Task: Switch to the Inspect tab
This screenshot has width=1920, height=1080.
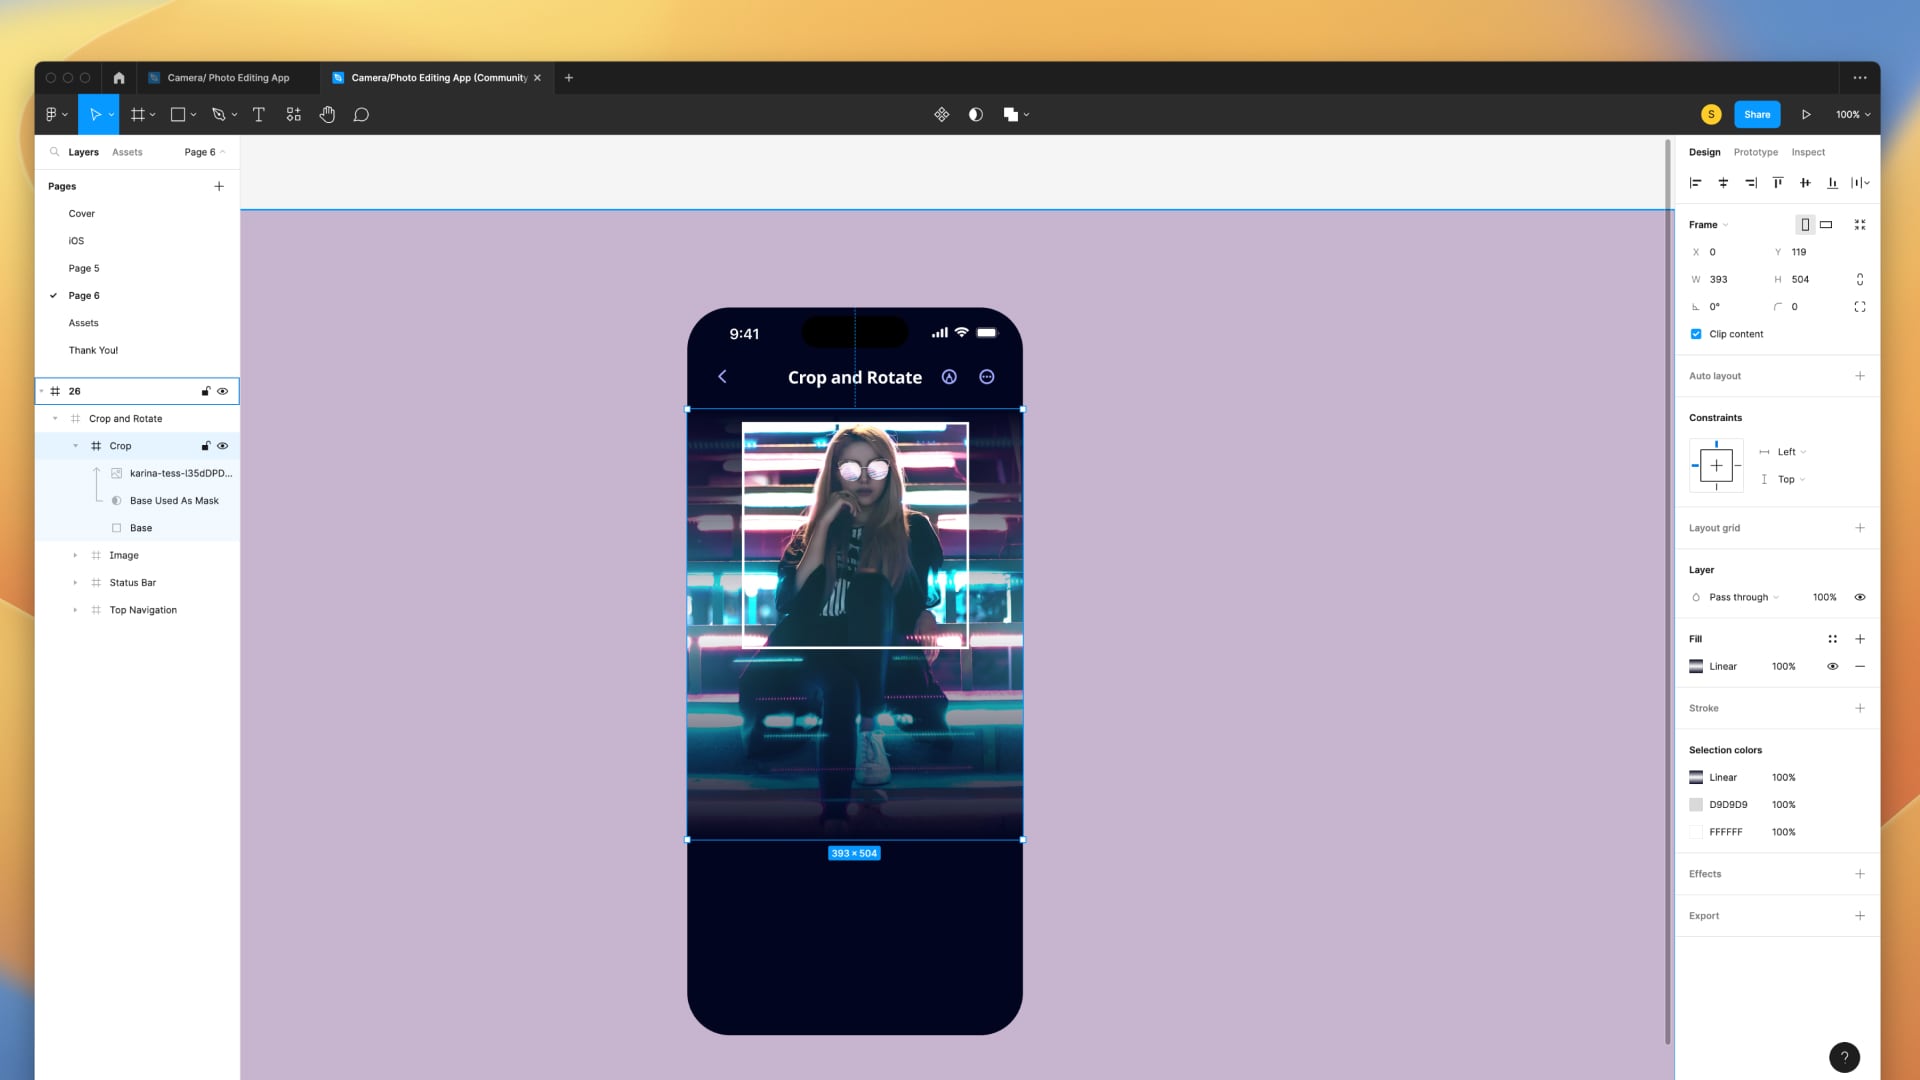Action: [x=1808, y=152]
